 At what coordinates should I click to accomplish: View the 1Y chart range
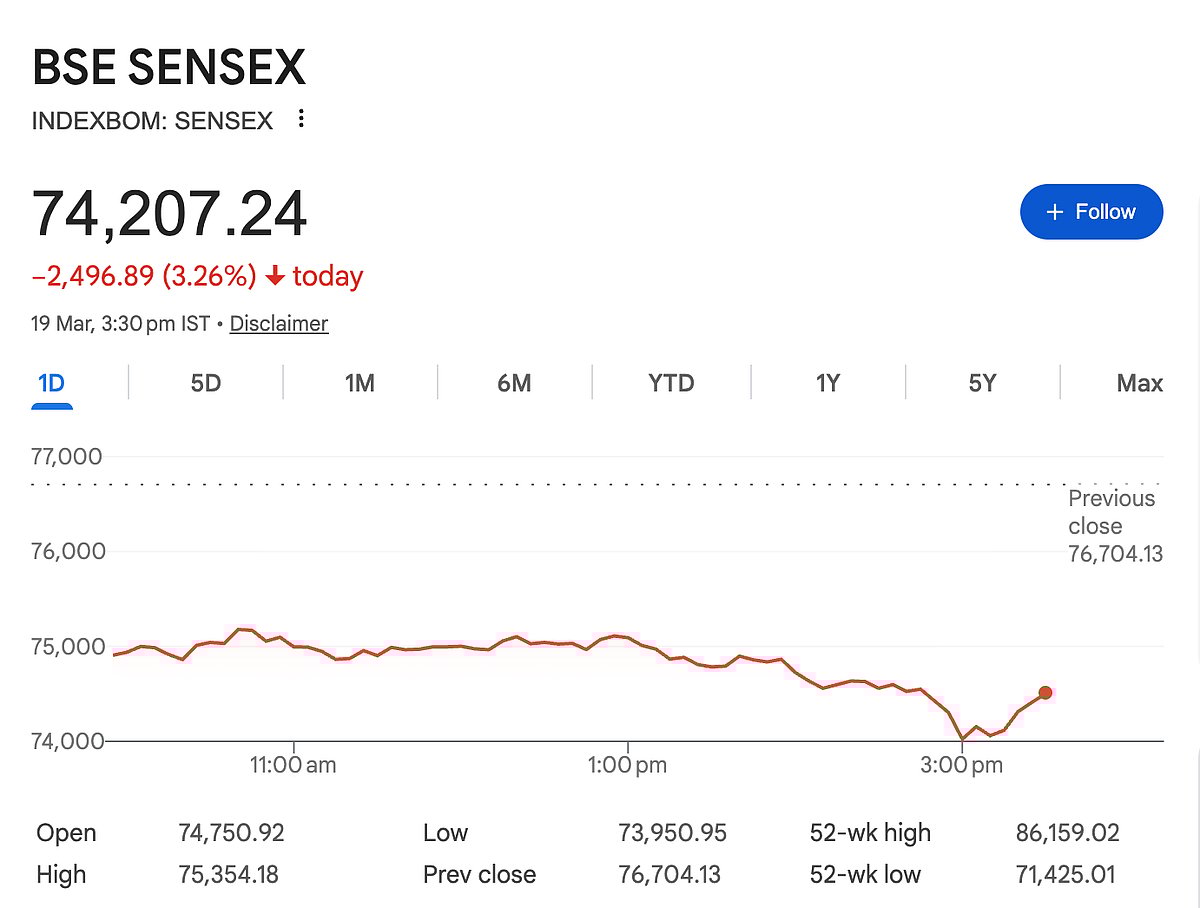[x=827, y=383]
